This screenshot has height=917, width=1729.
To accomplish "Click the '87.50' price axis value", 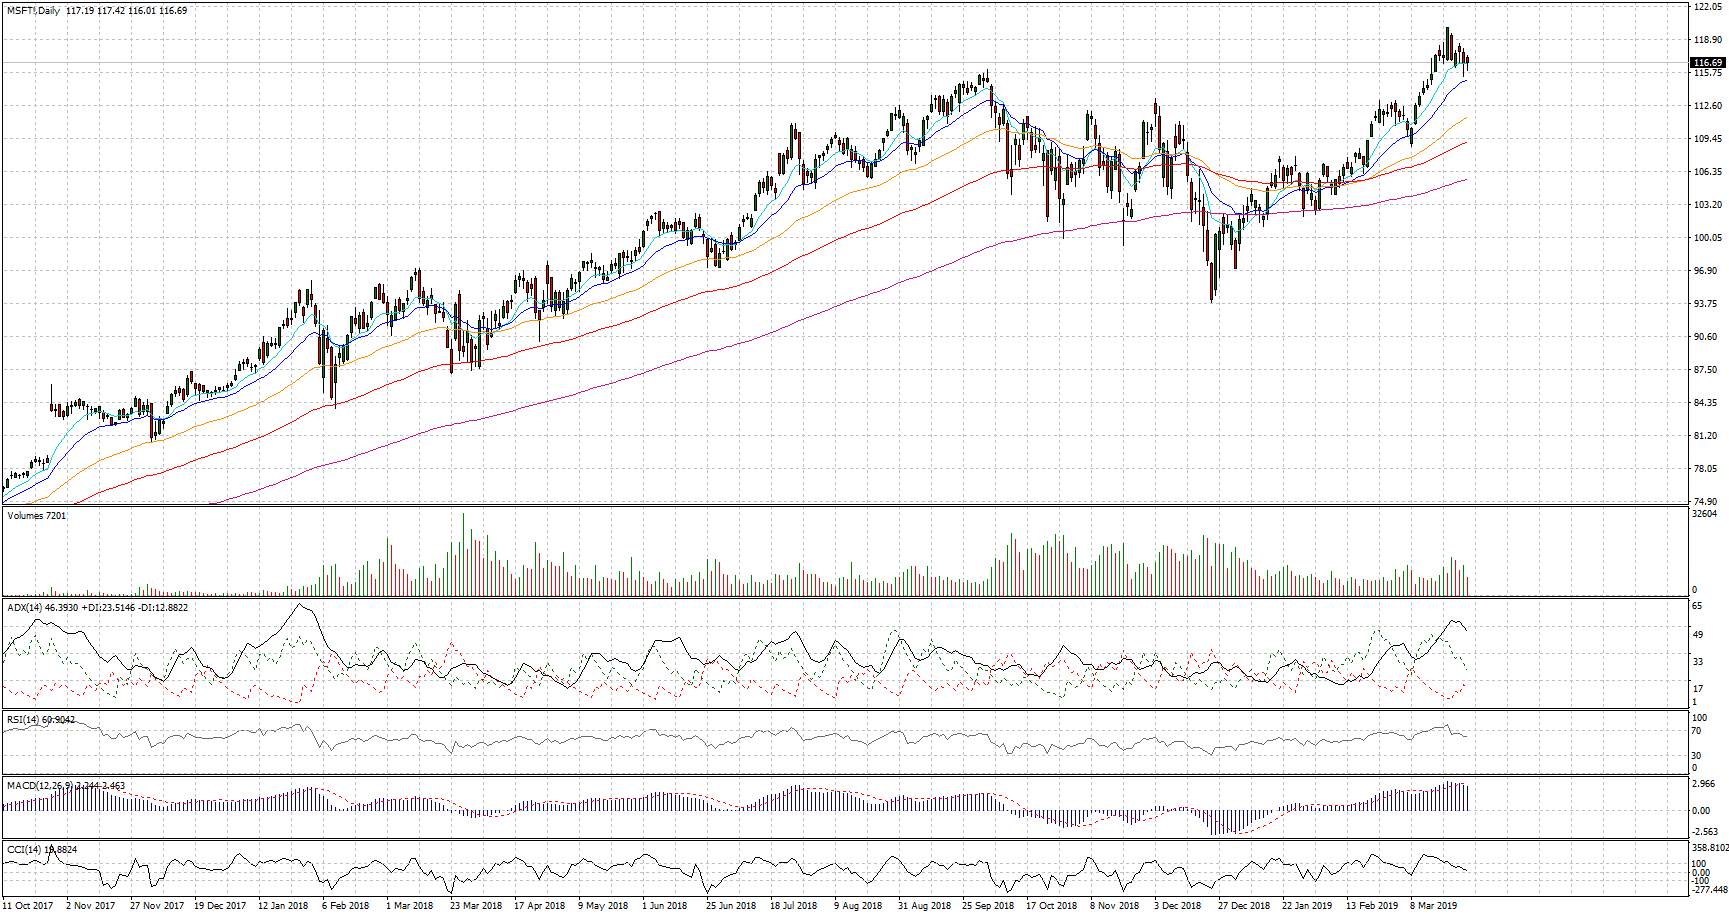I will point(1705,370).
